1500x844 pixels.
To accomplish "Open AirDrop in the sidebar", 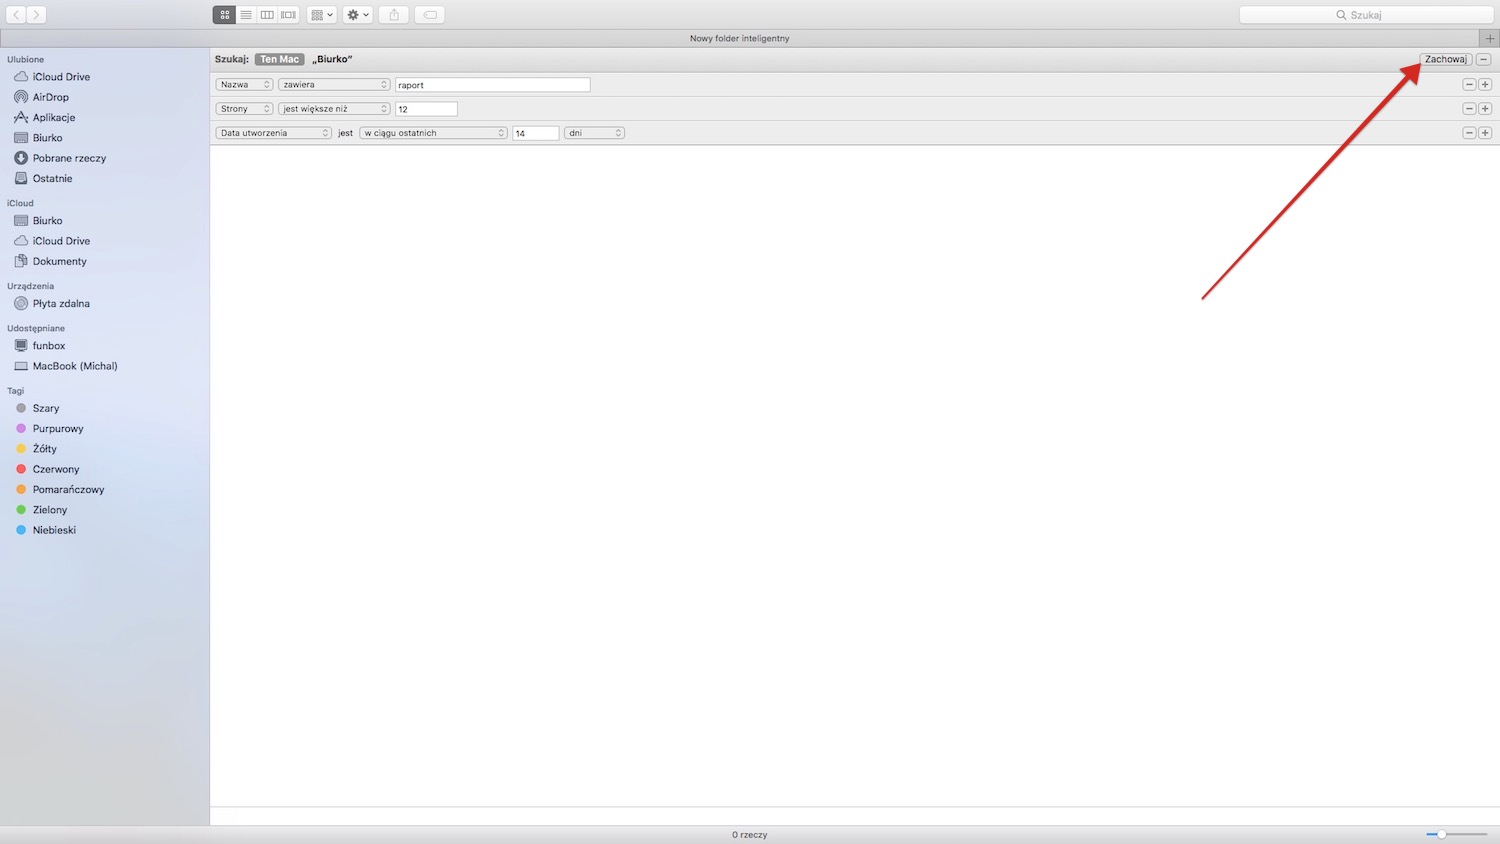I will 50,97.
